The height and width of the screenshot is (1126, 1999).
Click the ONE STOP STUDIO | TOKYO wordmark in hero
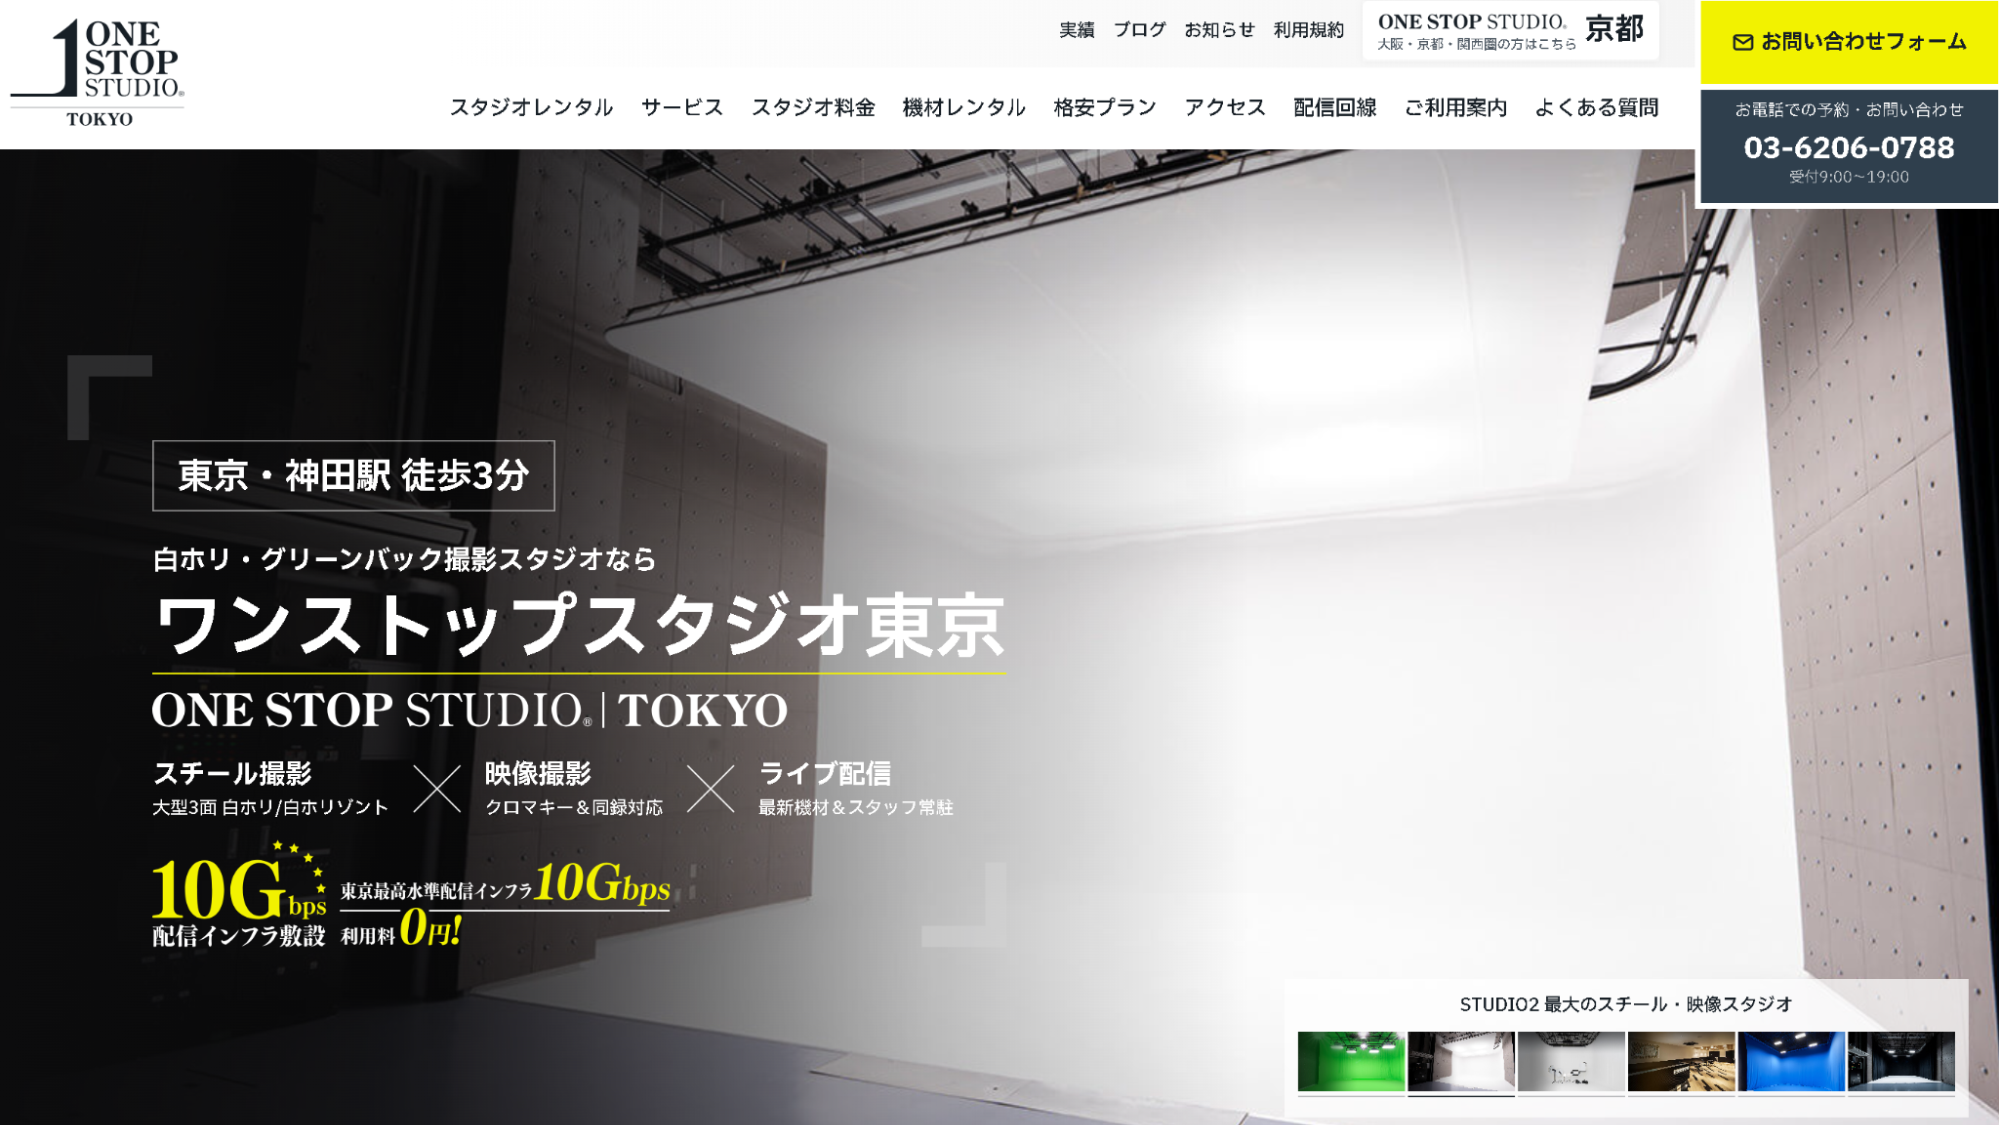(x=470, y=710)
